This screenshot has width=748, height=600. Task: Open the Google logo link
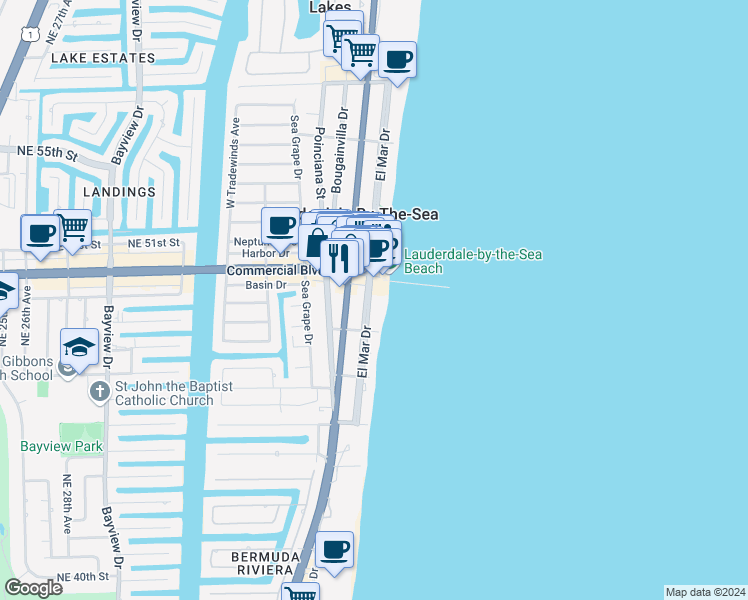[x=34, y=587]
